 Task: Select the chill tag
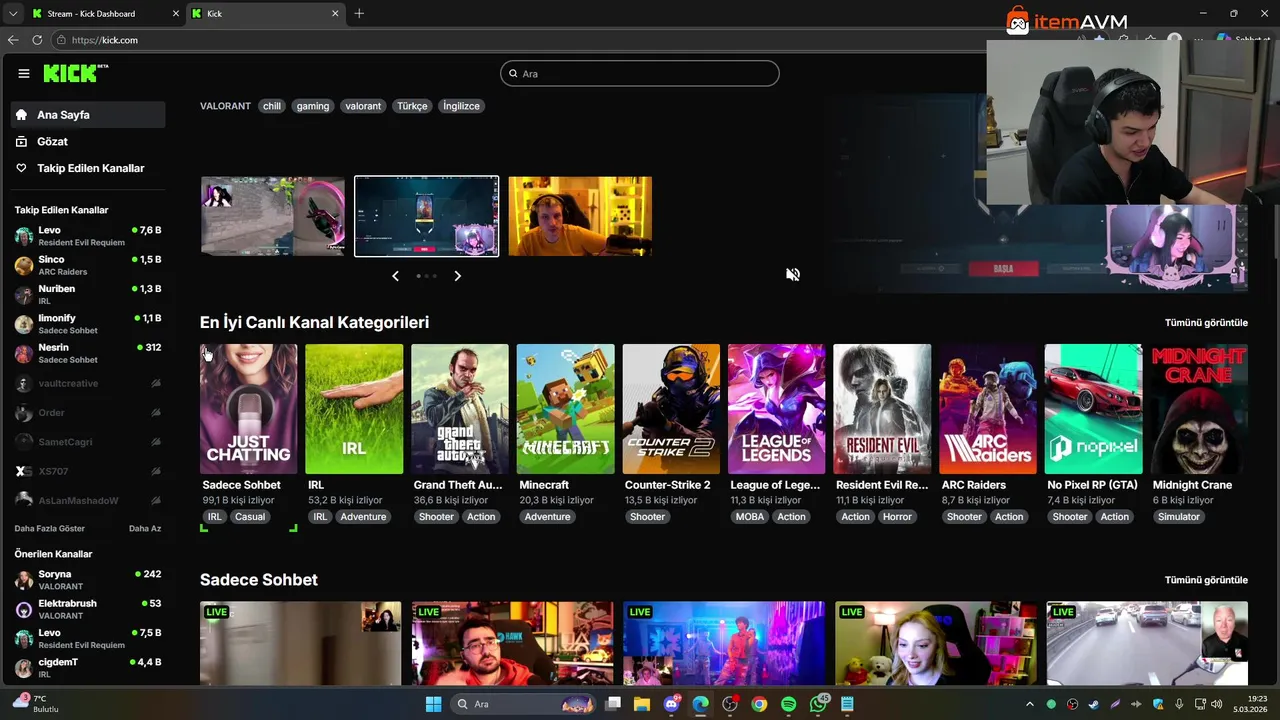(x=272, y=106)
